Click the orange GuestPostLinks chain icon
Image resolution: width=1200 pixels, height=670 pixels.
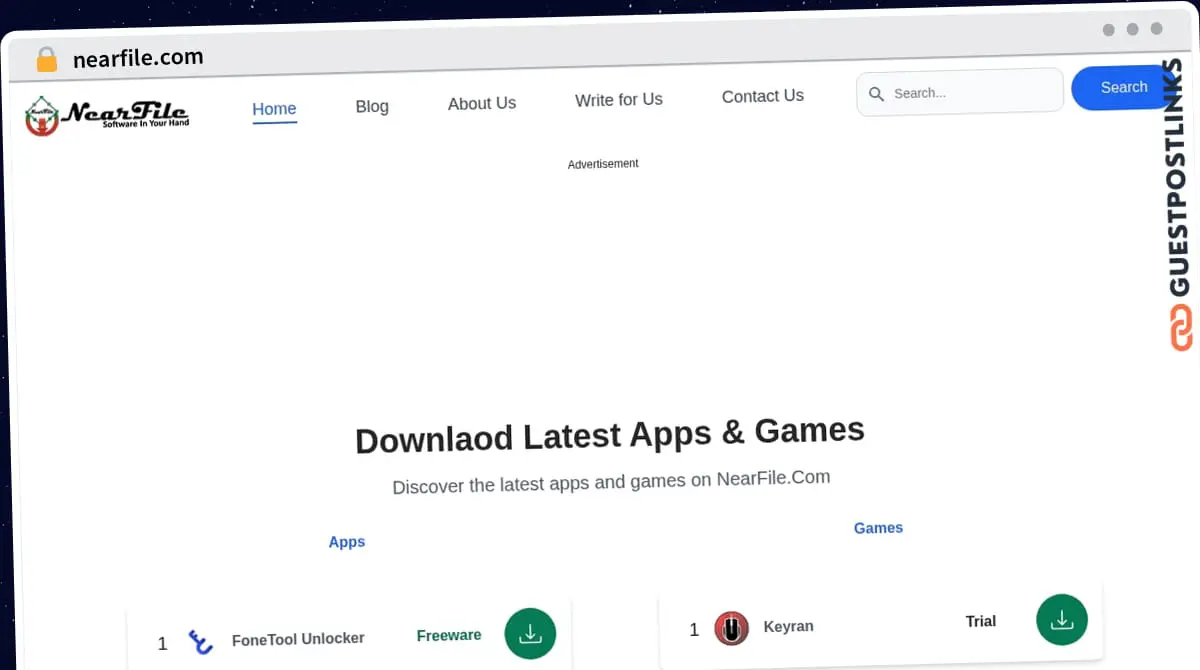[x=1181, y=328]
